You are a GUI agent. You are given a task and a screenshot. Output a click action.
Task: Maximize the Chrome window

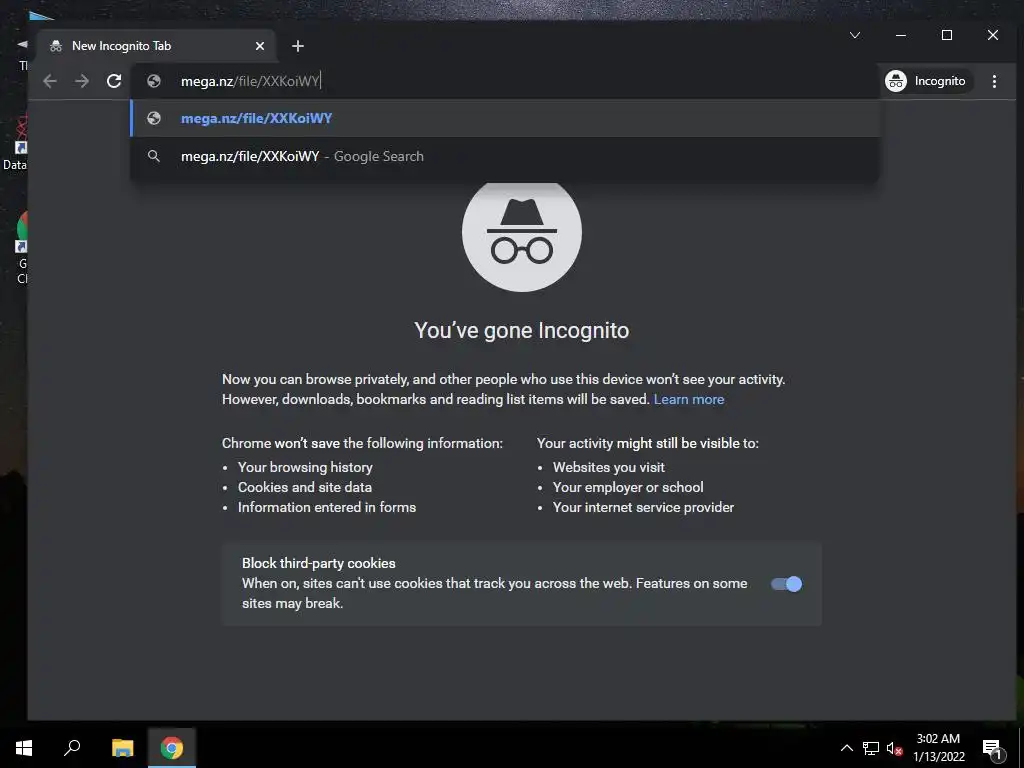point(947,35)
